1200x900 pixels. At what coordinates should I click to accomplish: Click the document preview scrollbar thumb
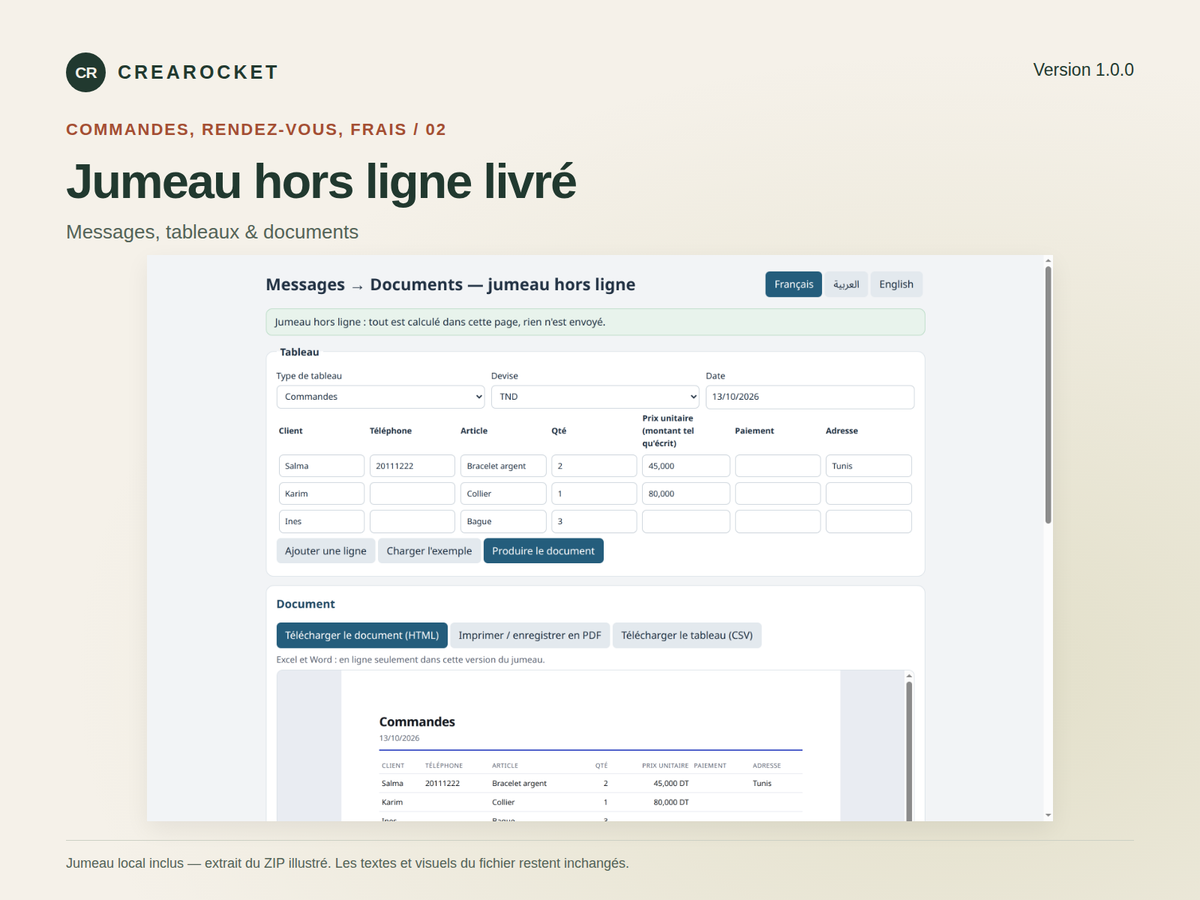(x=909, y=750)
